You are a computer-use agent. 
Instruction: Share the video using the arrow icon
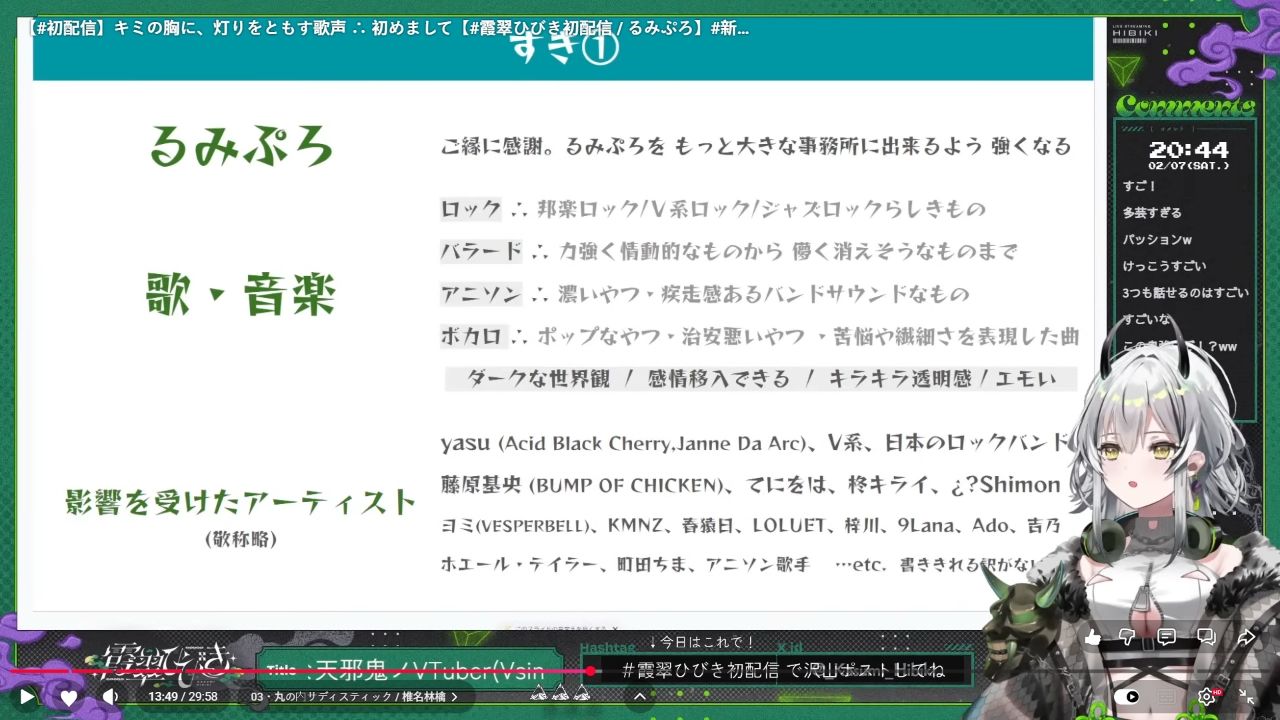tap(1246, 637)
